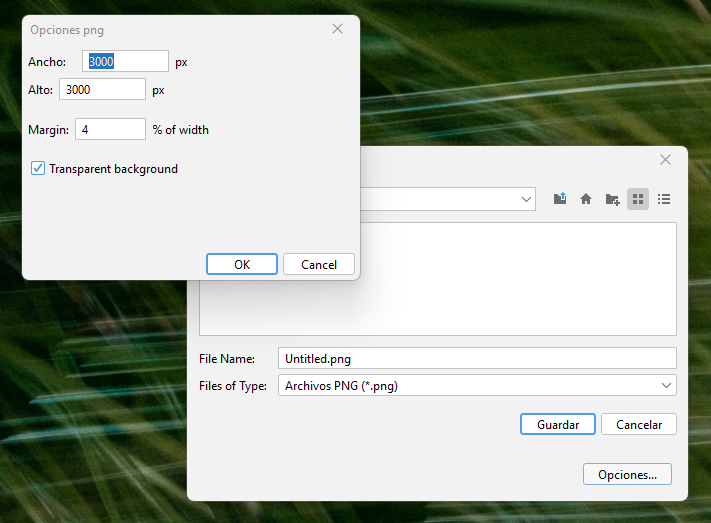711x523 pixels.
Task: Create a new folder
Action: (612, 199)
